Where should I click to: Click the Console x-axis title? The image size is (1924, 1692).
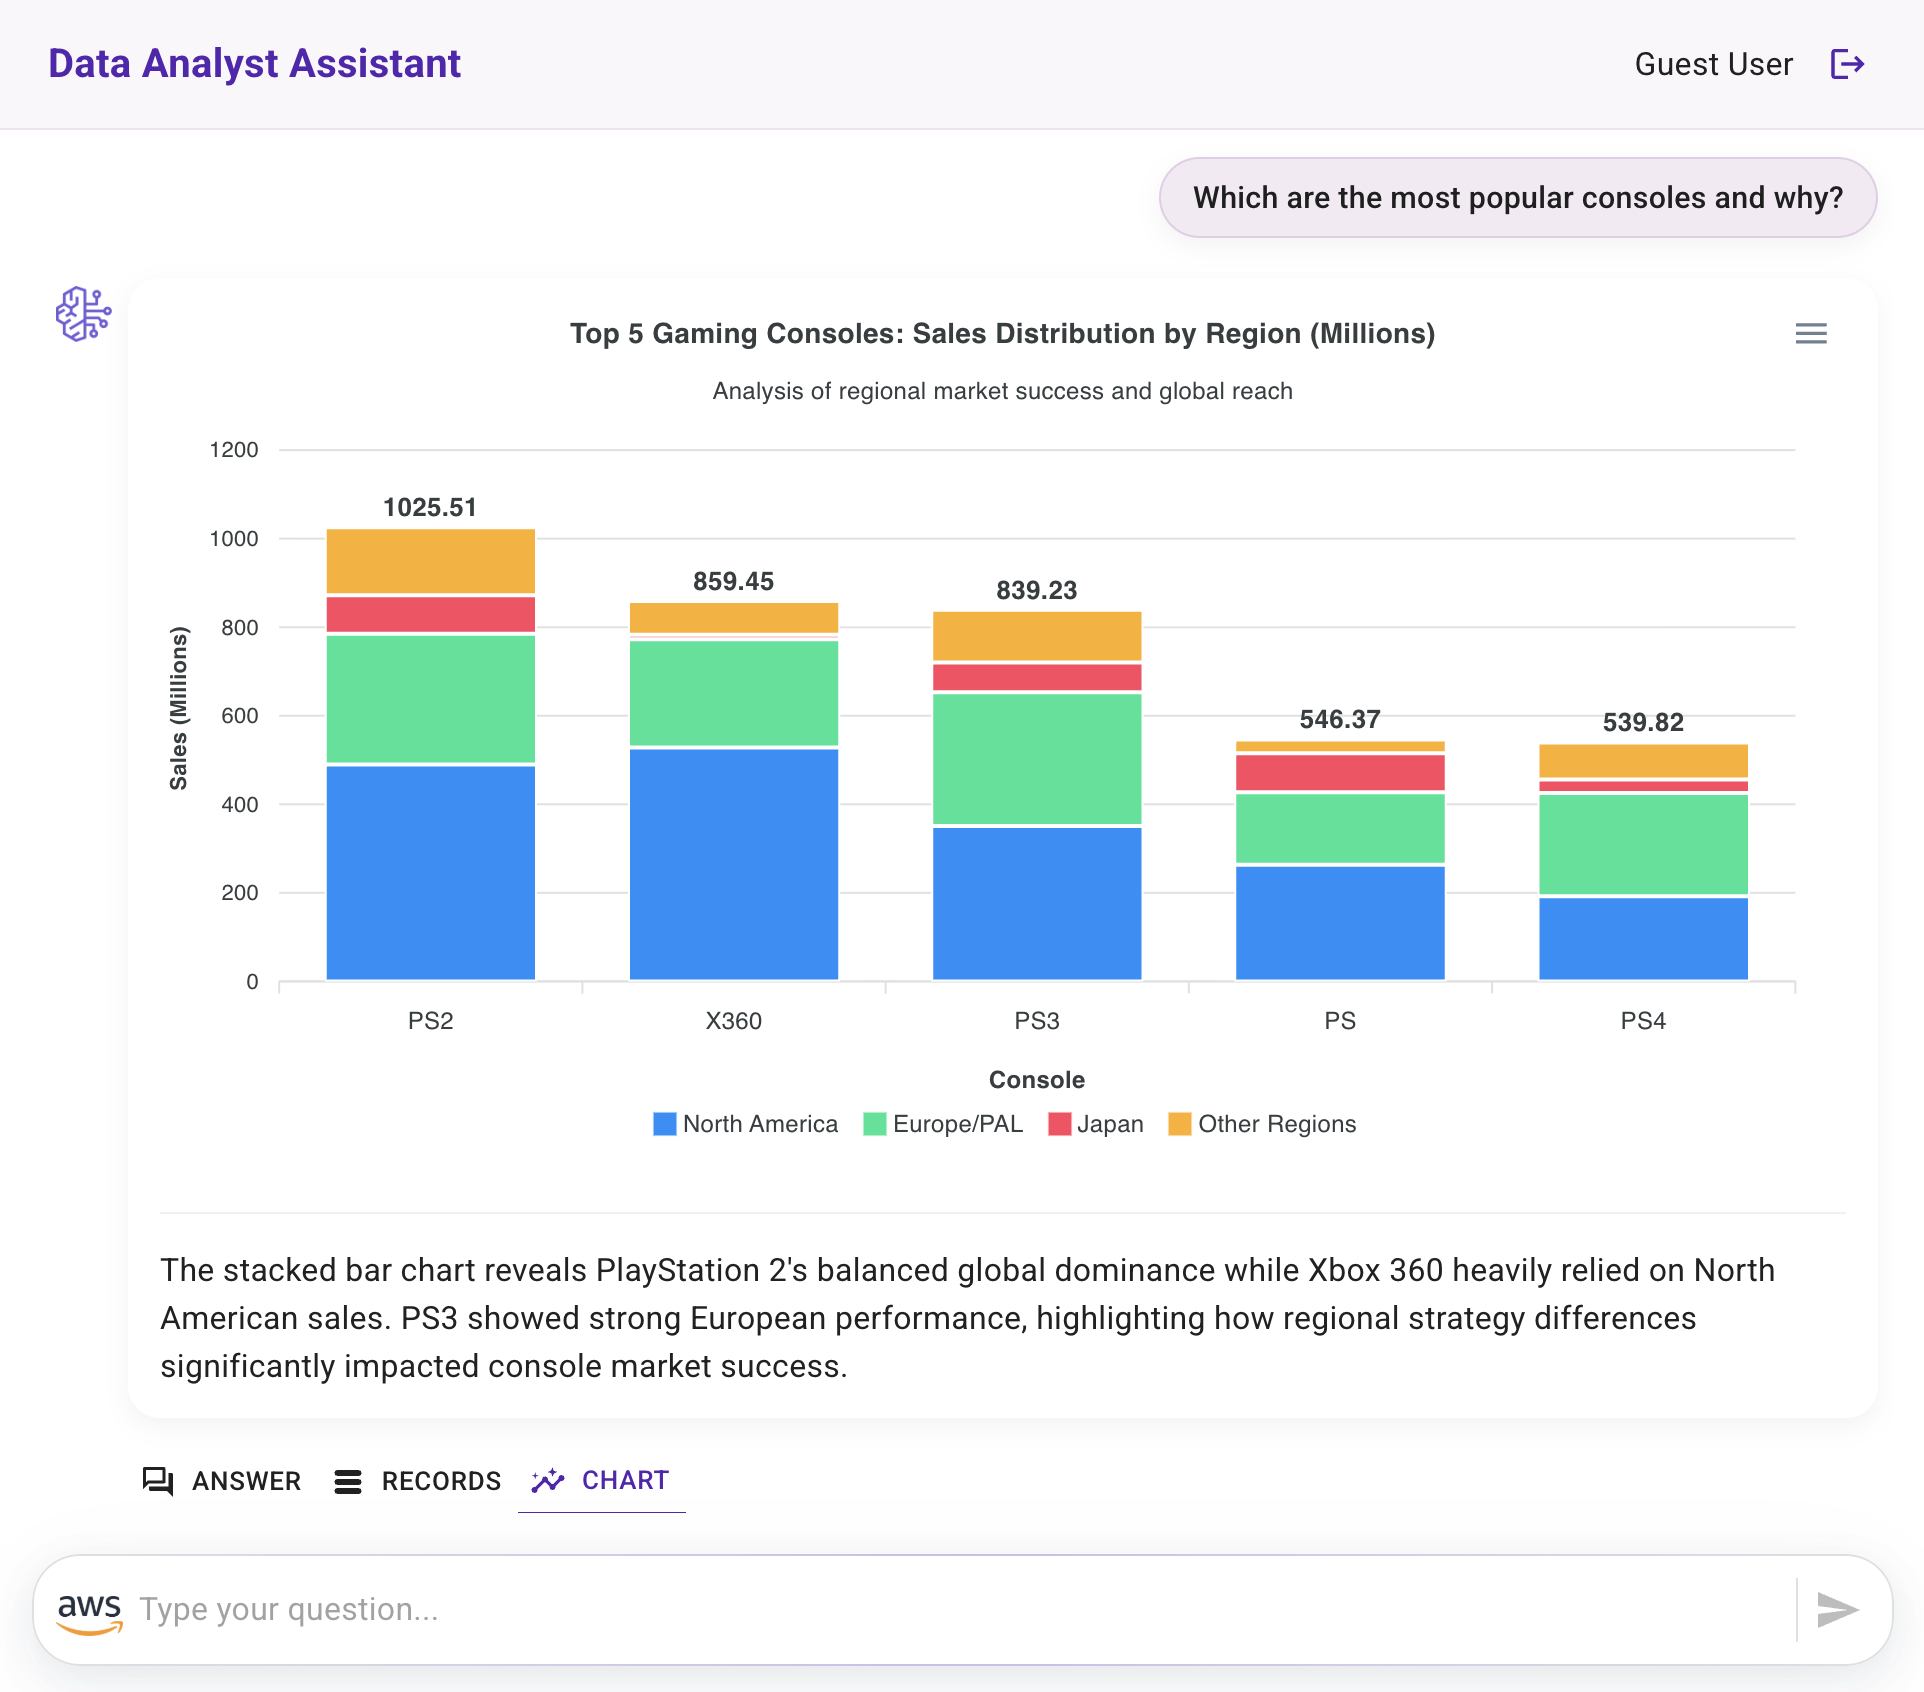(x=1037, y=1080)
